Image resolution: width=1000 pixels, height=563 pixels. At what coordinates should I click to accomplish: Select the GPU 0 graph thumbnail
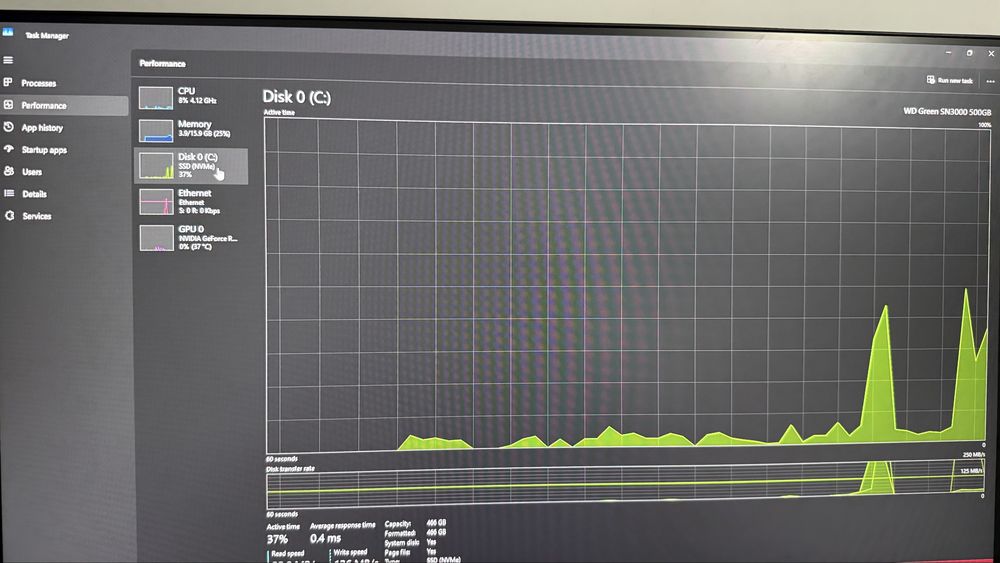[156, 238]
